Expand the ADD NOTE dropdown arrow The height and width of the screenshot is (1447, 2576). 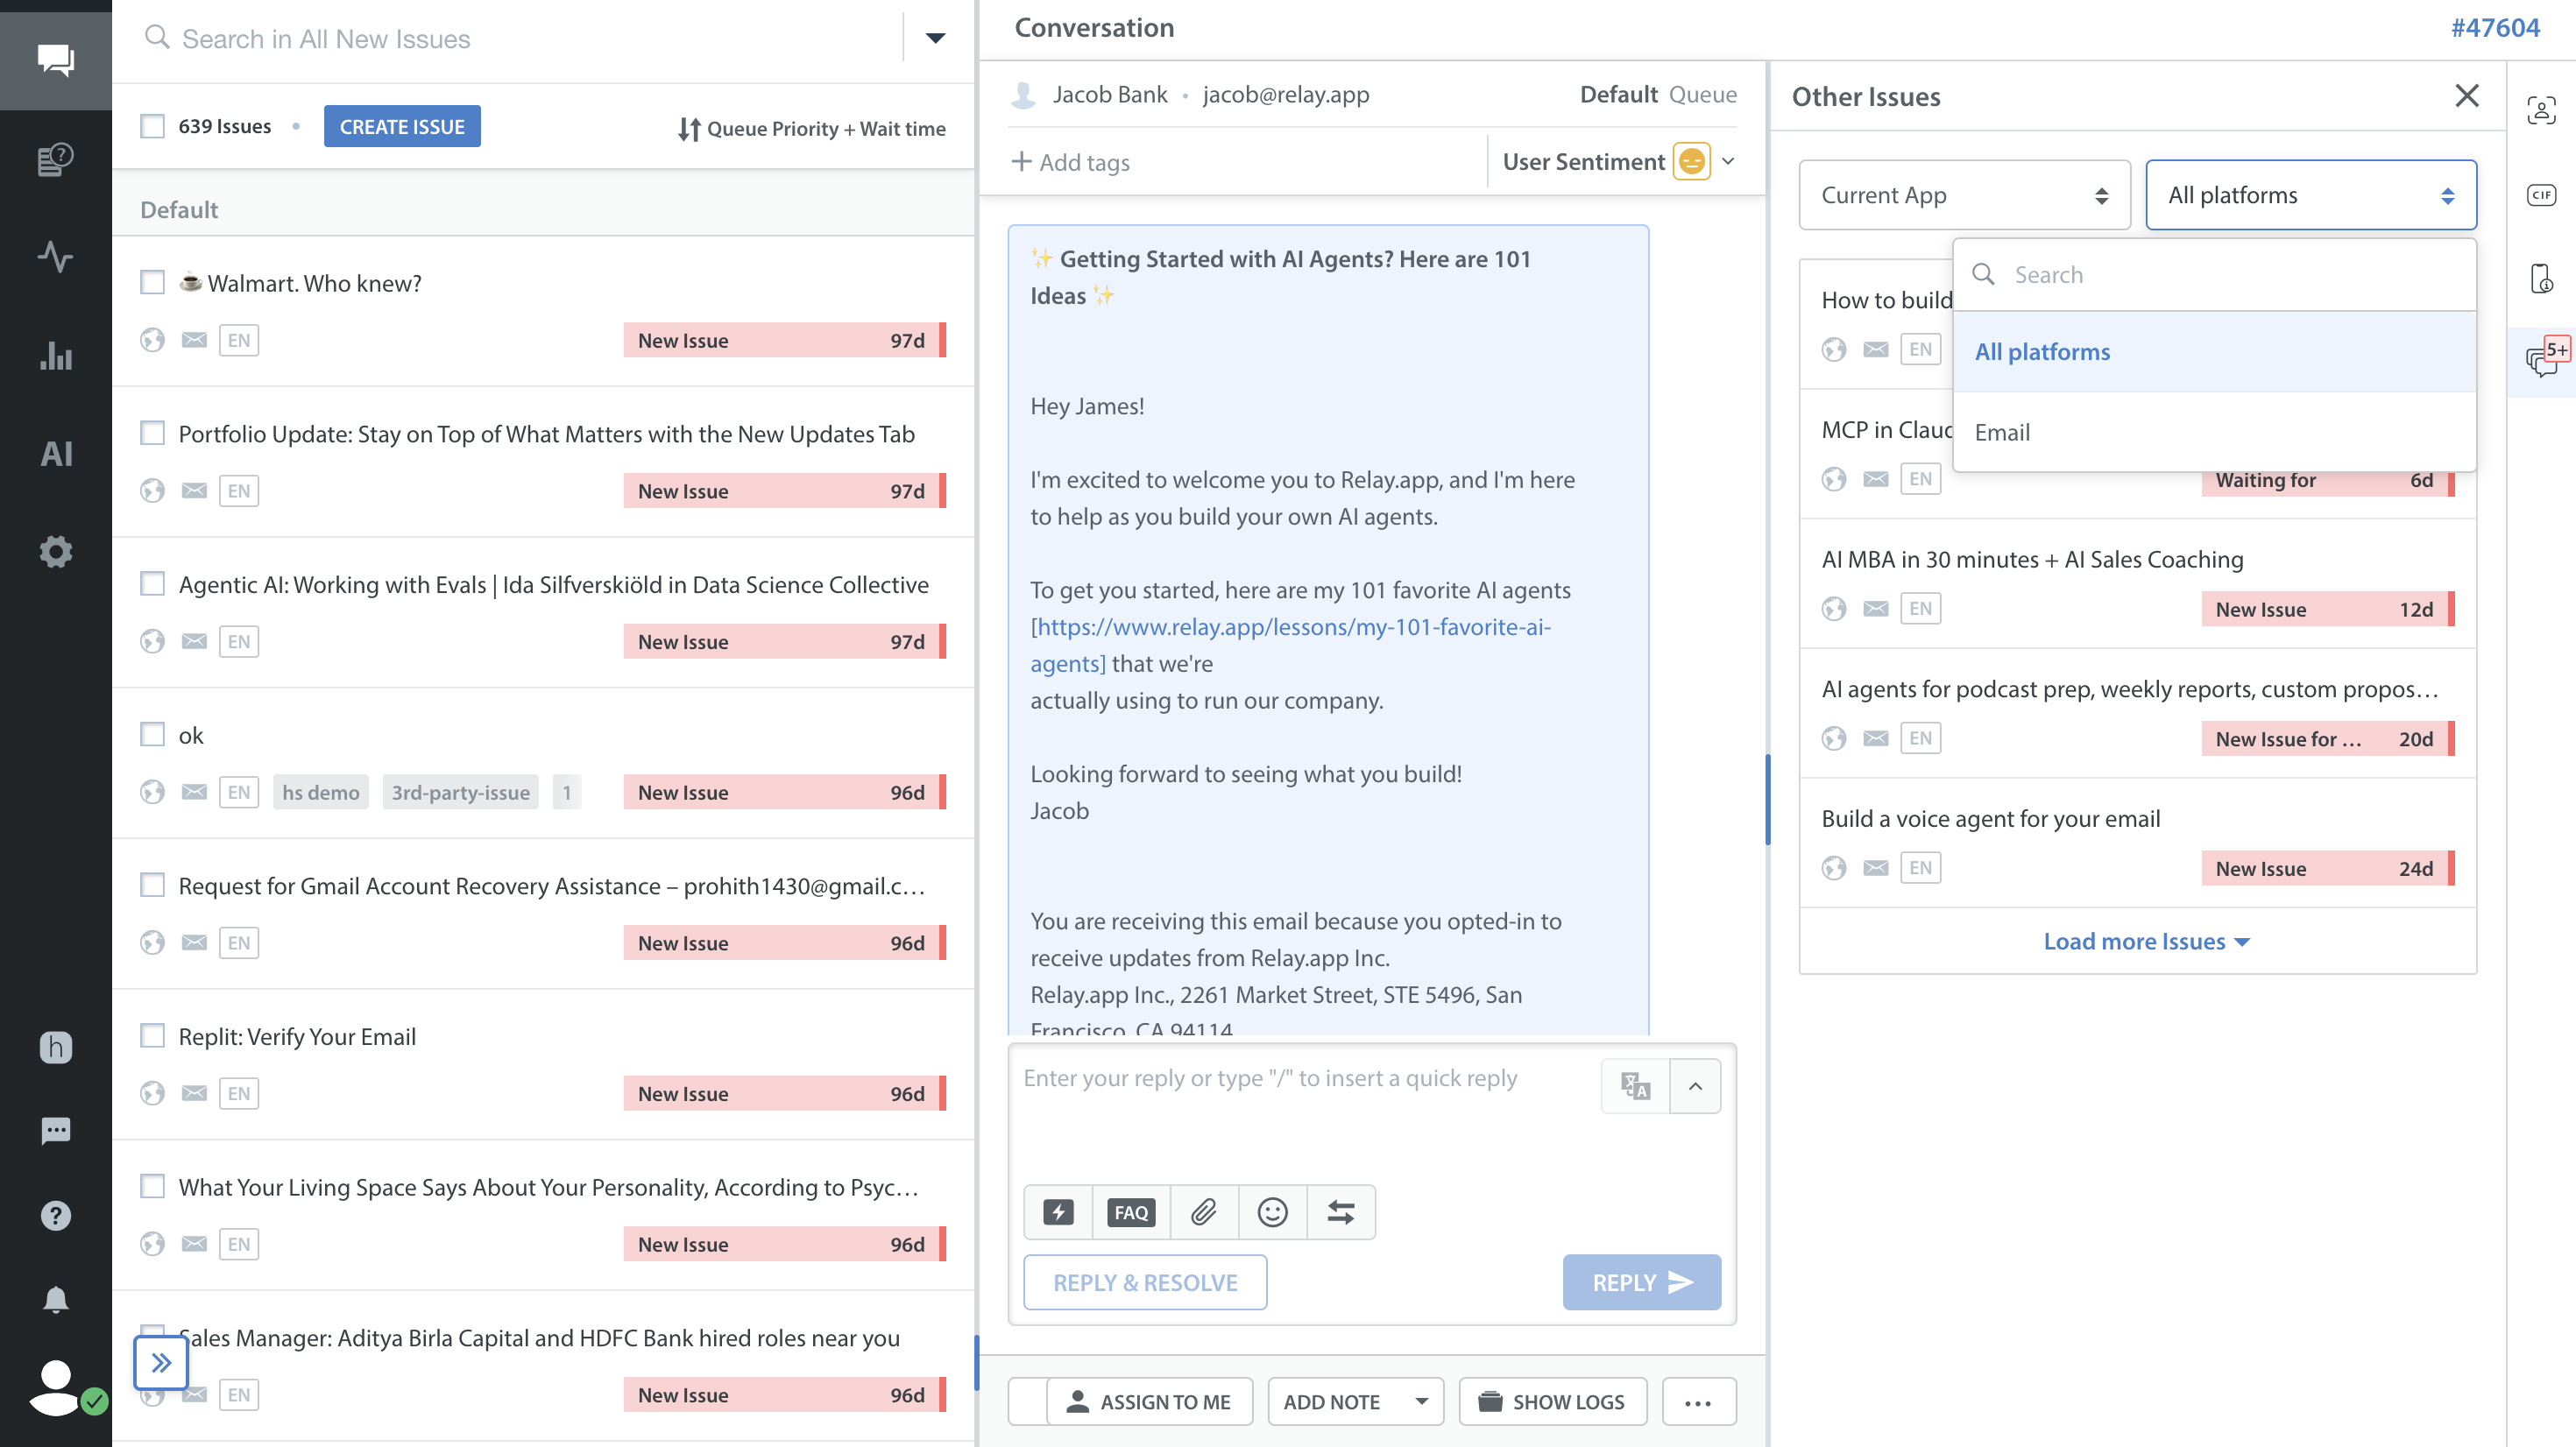pos(1421,1401)
